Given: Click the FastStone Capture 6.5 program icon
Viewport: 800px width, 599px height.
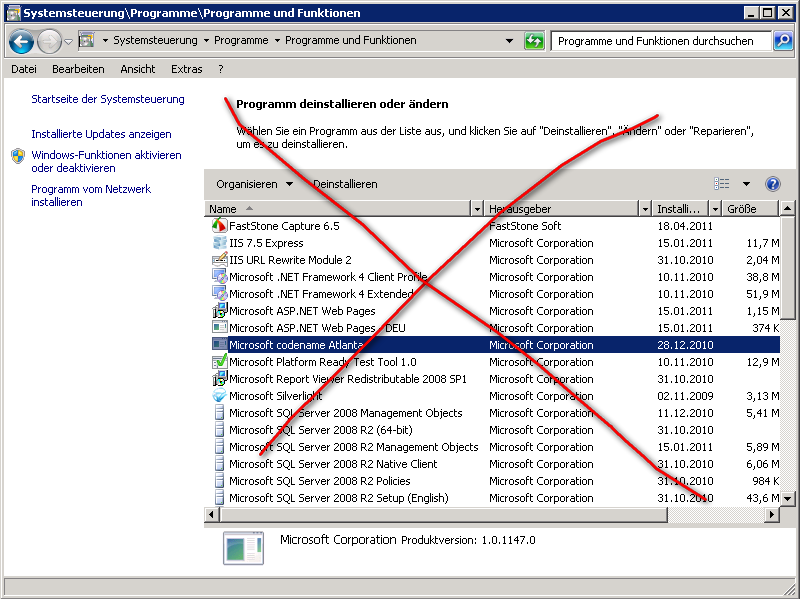Looking at the screenshot, I should [220, 226].
